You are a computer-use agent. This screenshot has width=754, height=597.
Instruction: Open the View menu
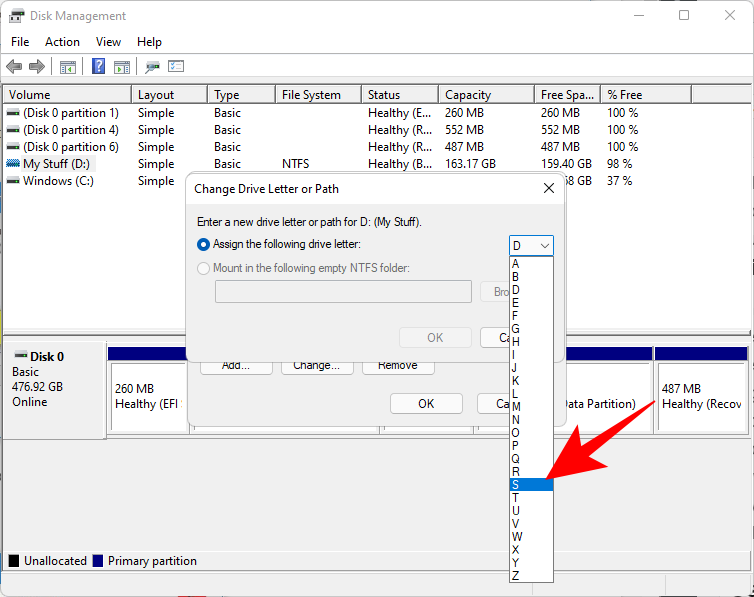click(x=108, y=42)
